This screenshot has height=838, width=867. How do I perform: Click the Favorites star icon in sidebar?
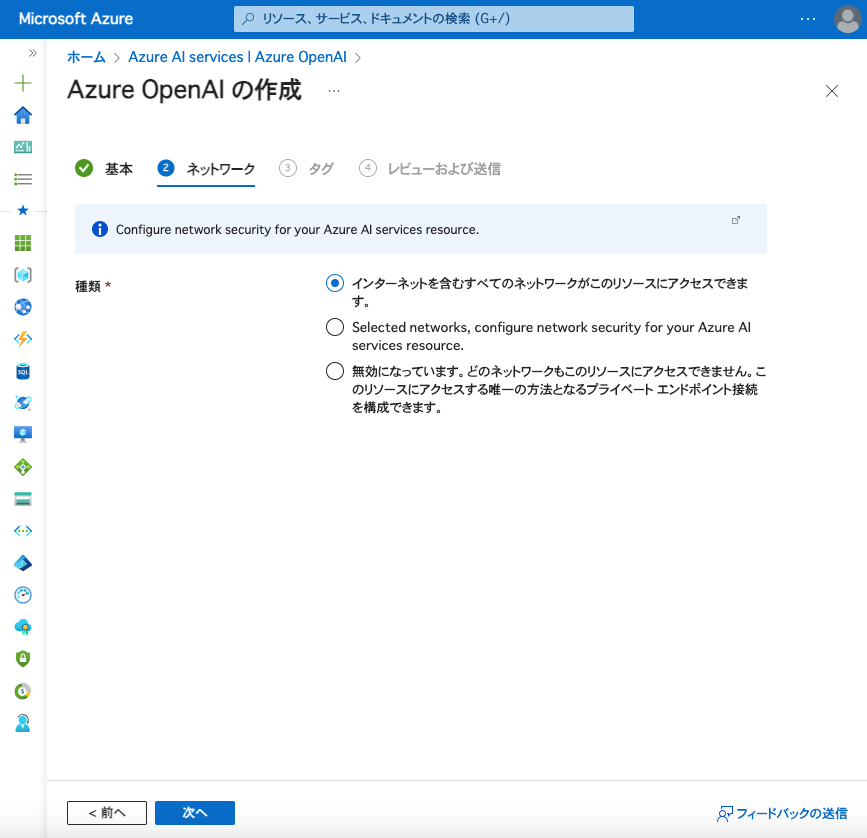point(23,211)
